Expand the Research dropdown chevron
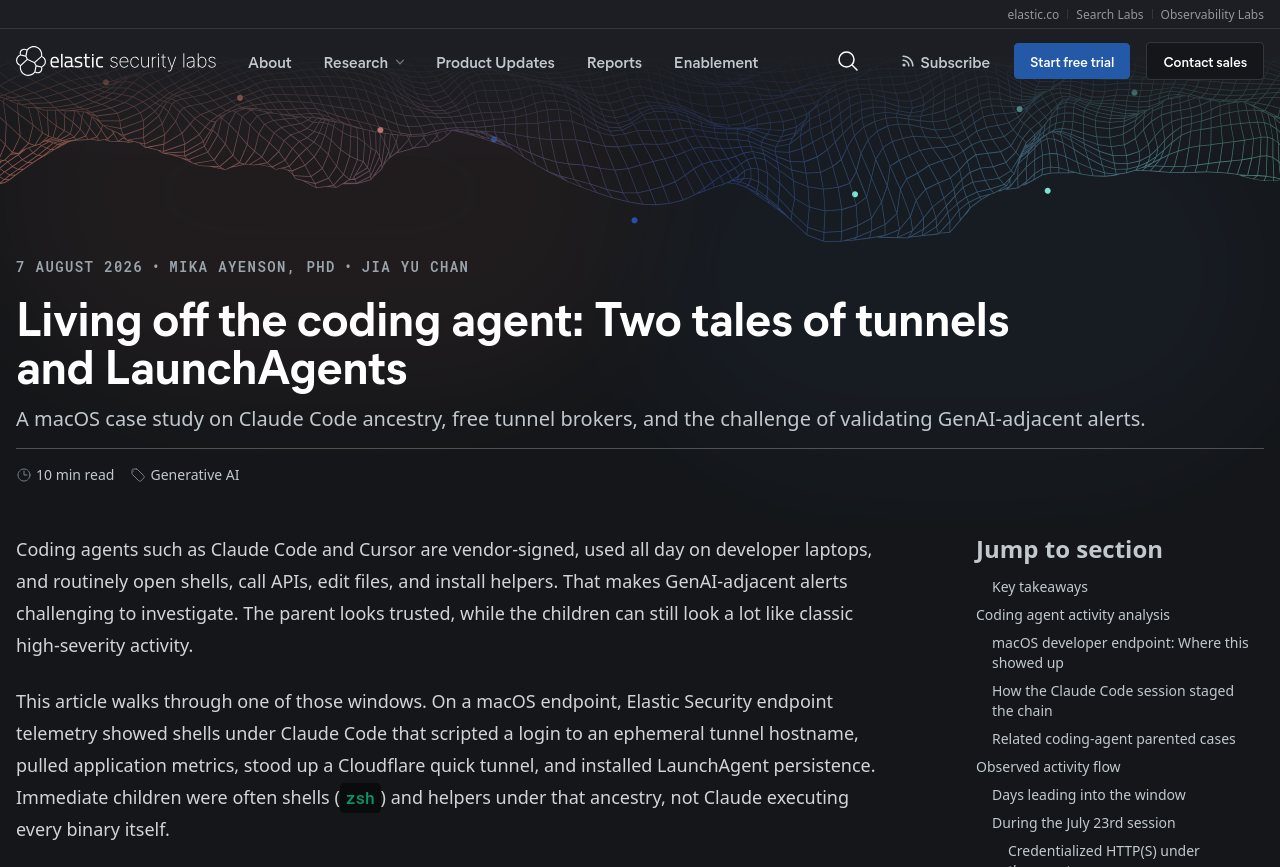 tap(400, 62)
